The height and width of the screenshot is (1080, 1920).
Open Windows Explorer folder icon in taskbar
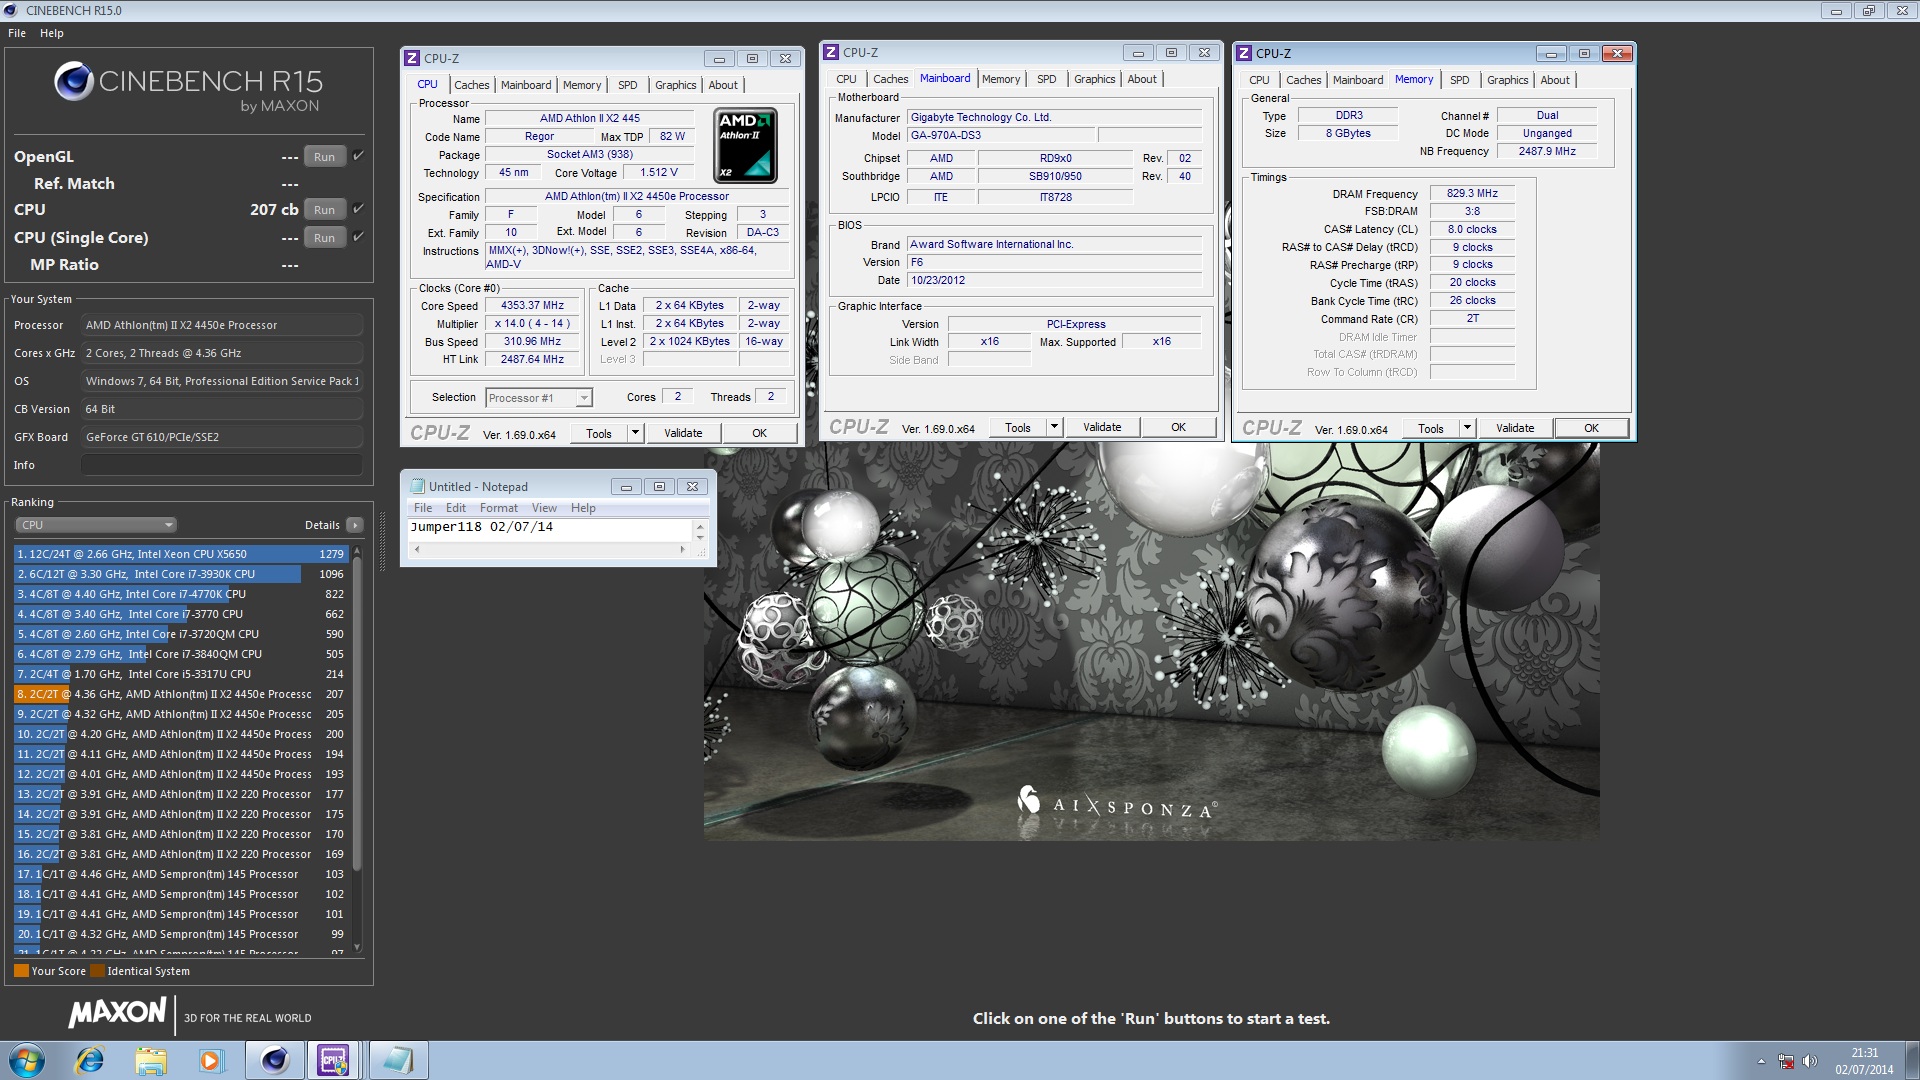click(151, 1060)
